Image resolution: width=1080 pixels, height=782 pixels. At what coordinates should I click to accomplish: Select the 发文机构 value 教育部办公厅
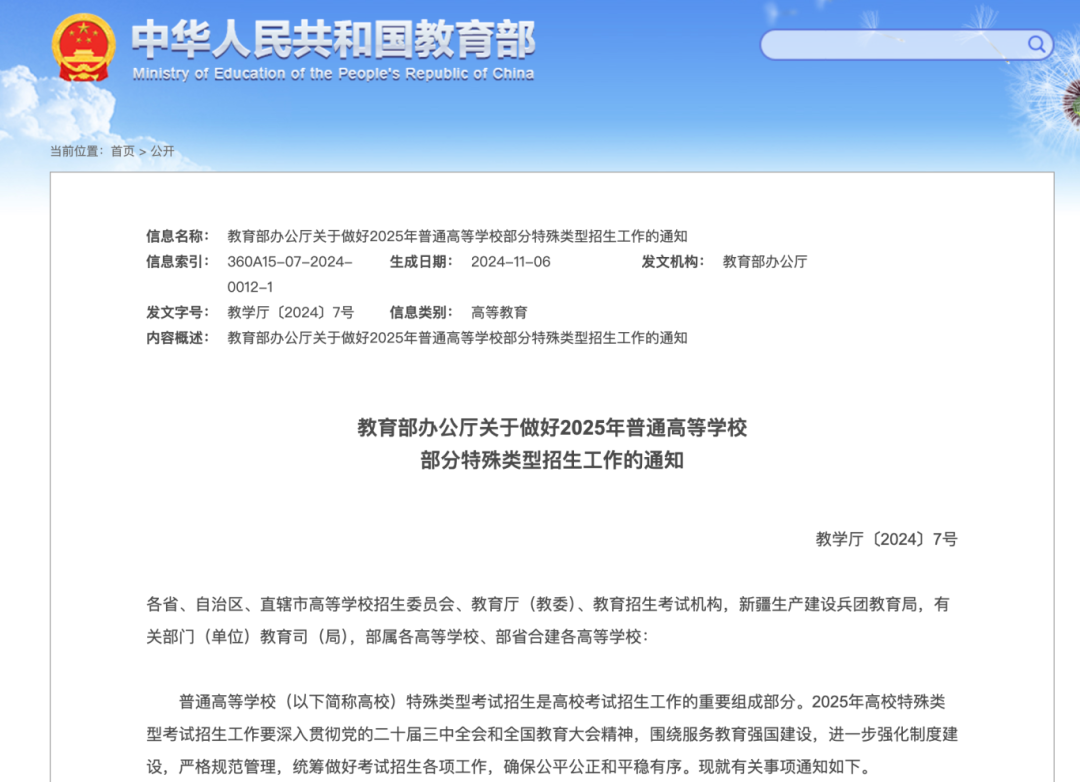click(766, 262)
